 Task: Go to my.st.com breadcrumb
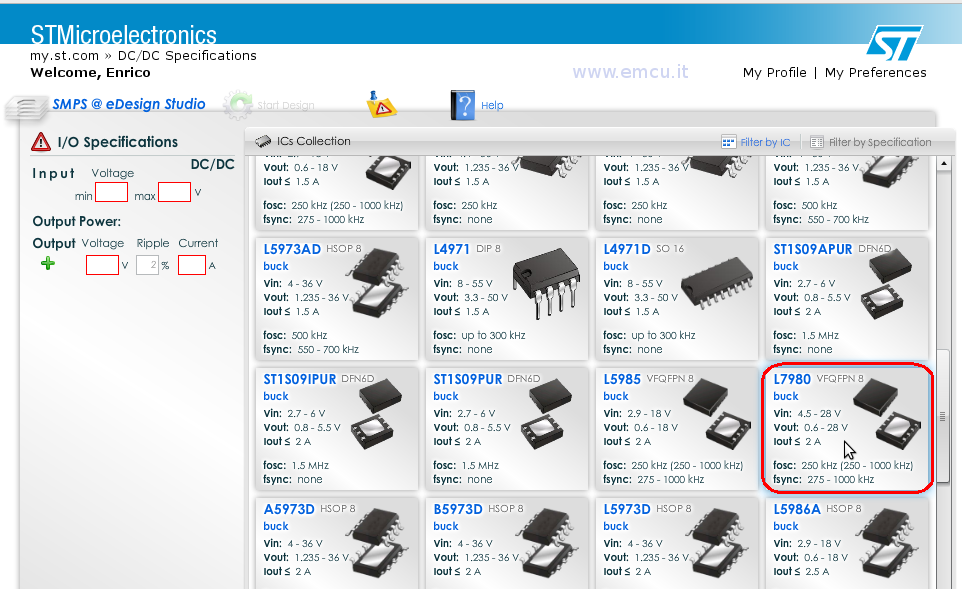pyautogui.click(x=64, y=56)
